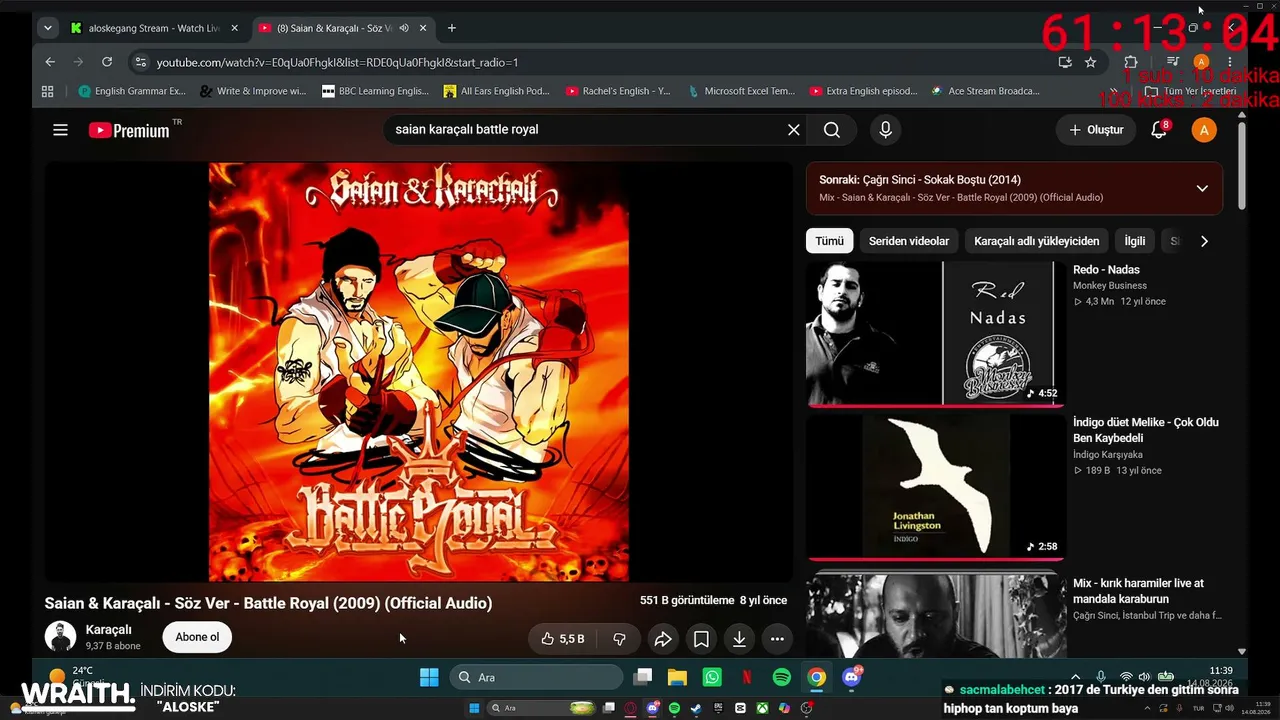Open Chrome apps grid shortcut
The image size is (1280, 720).
pos(47,91)
